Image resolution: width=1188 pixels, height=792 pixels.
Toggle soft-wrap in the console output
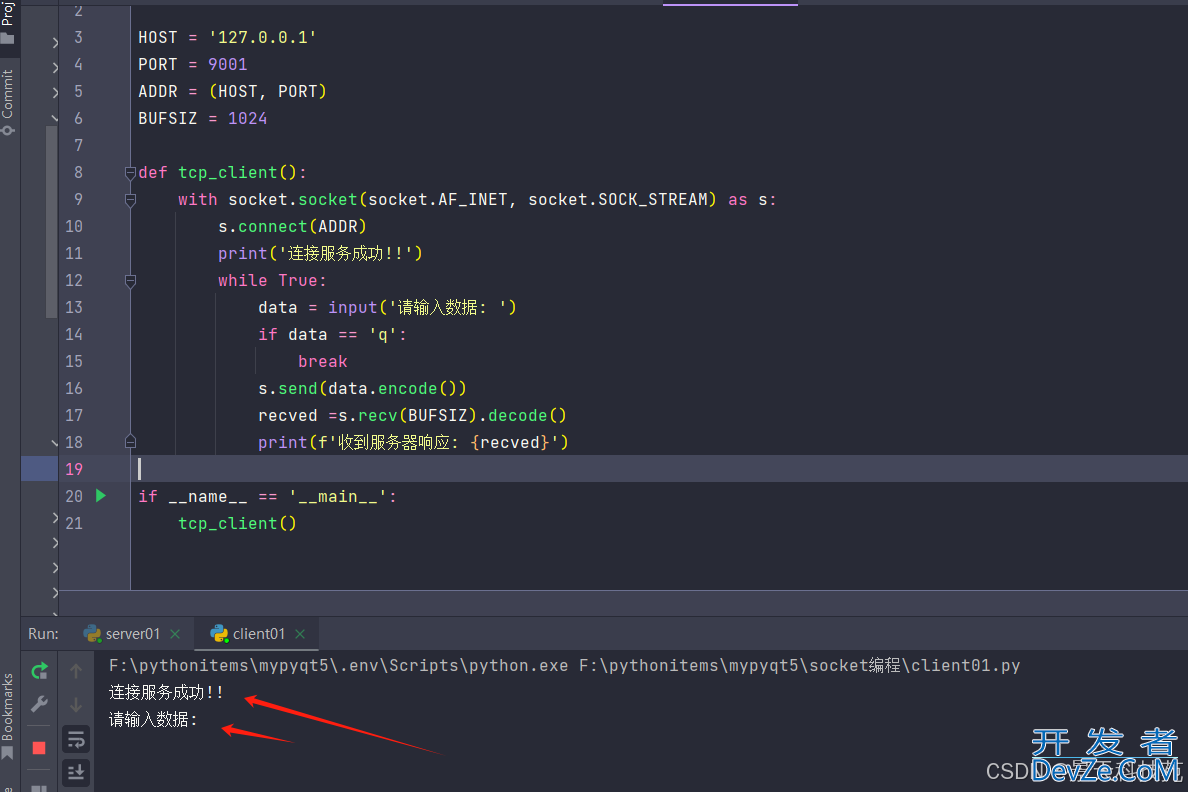[76, 739]
